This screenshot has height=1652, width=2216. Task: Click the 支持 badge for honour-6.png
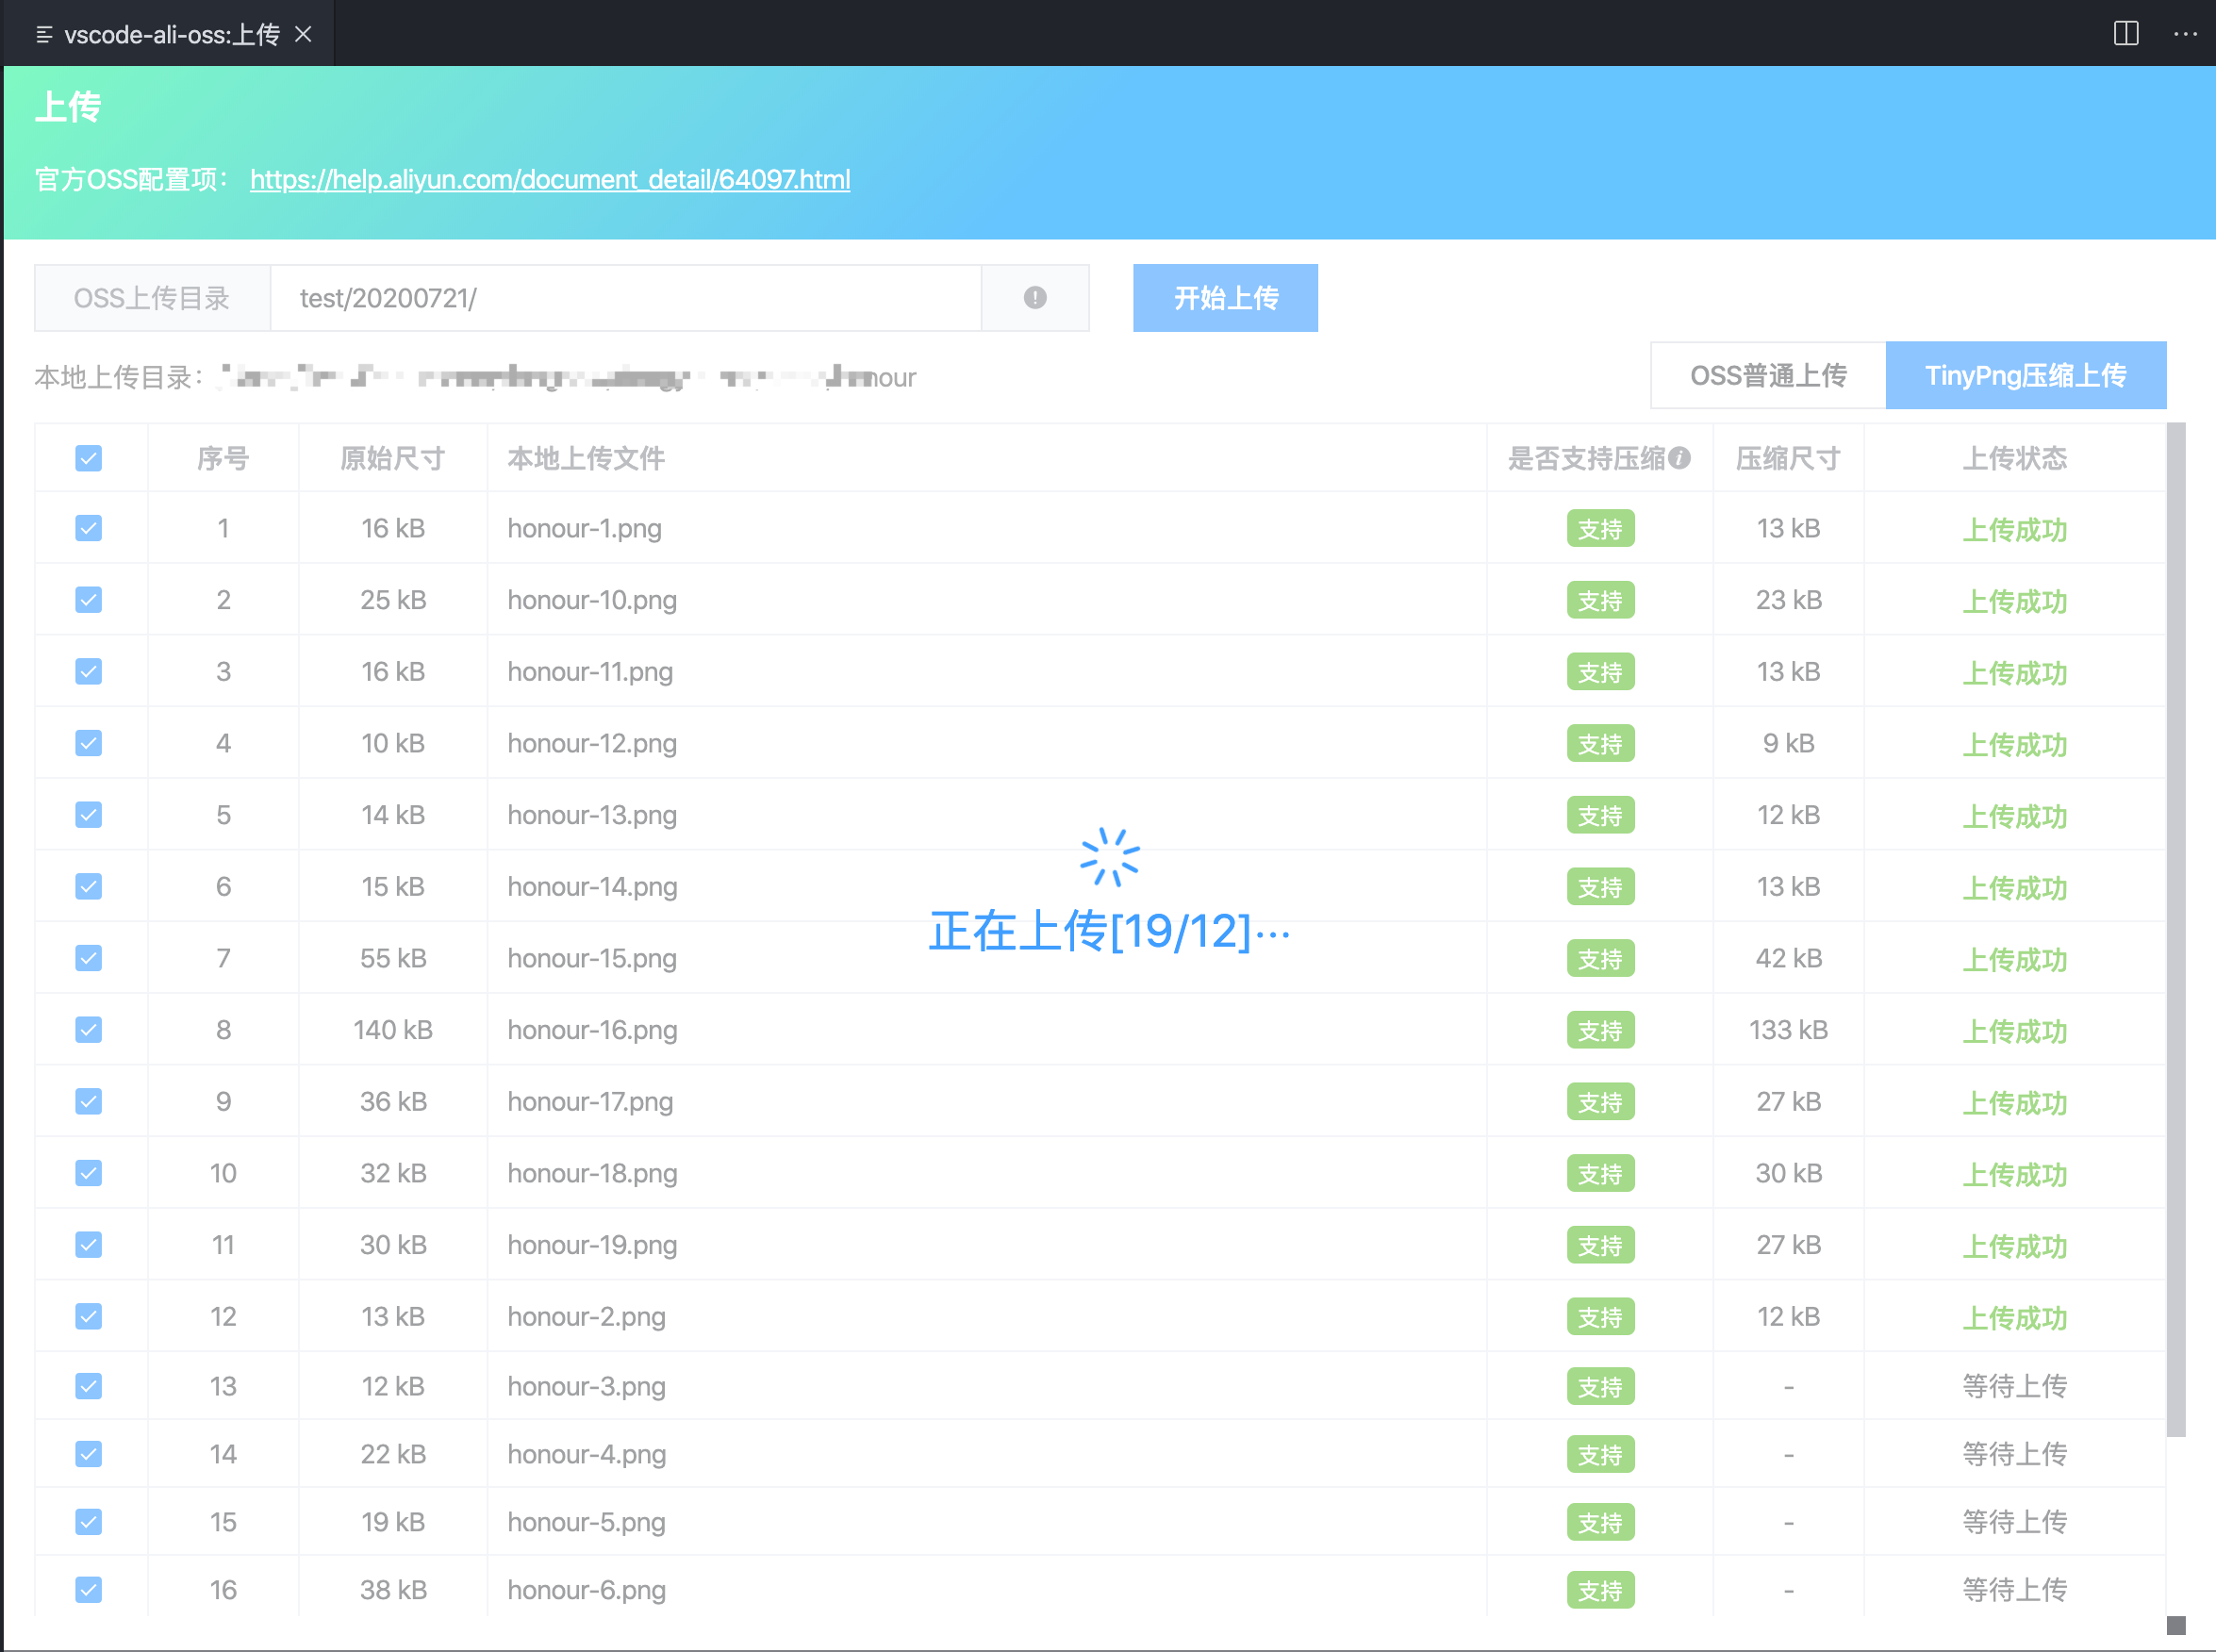pos(1600,1590)
